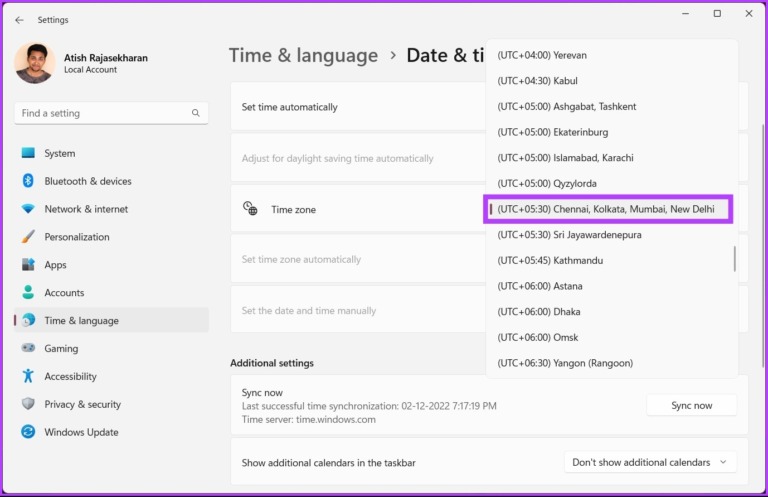
Task: Click the Gaming controller icon
Action: click(x=28, y=348)
